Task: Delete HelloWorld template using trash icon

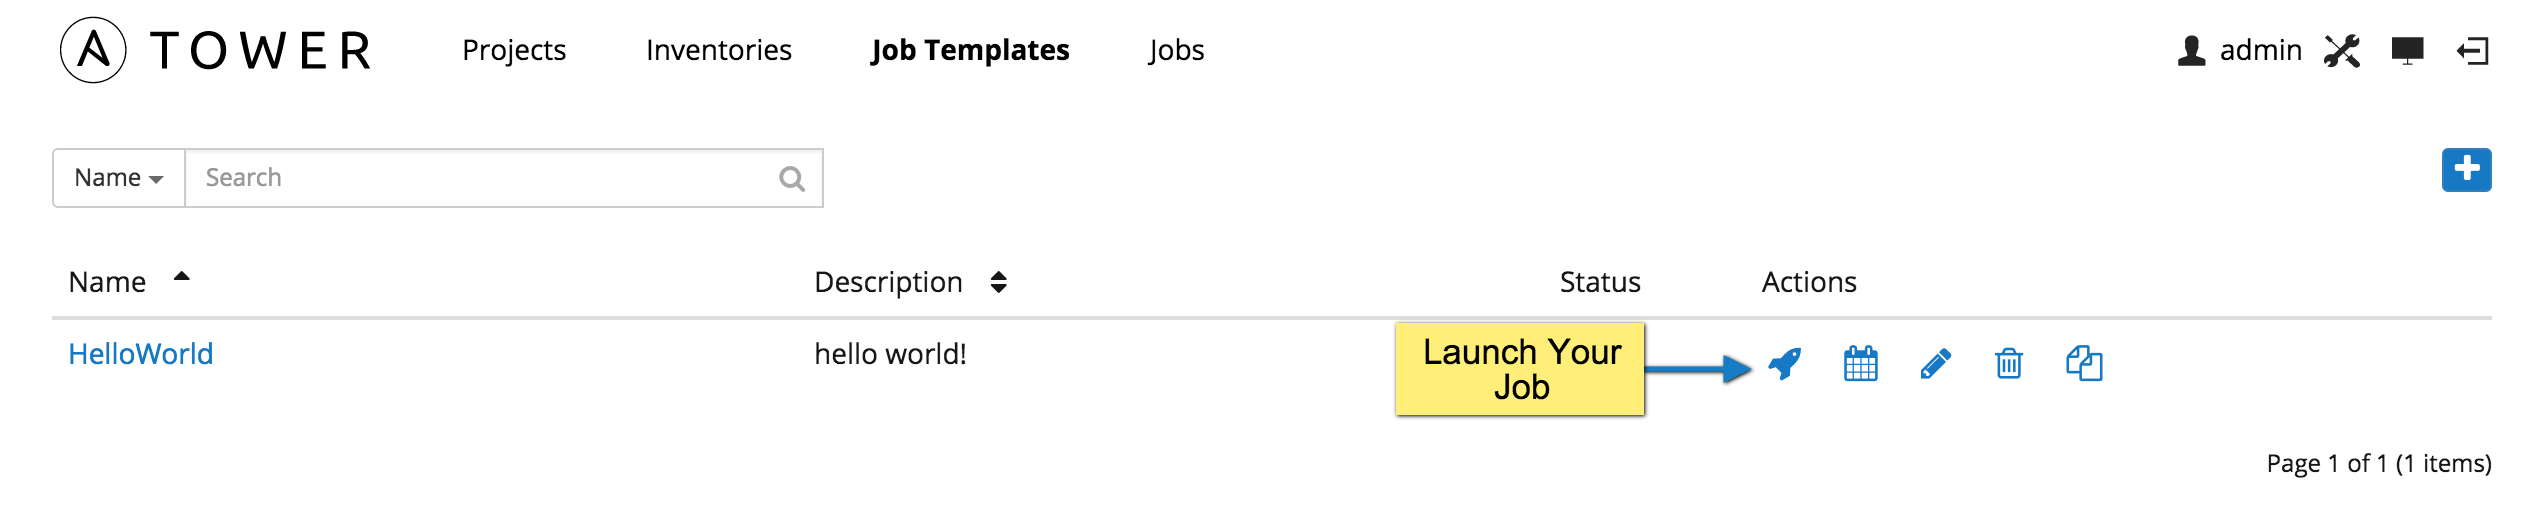Action: [2009, 364]
